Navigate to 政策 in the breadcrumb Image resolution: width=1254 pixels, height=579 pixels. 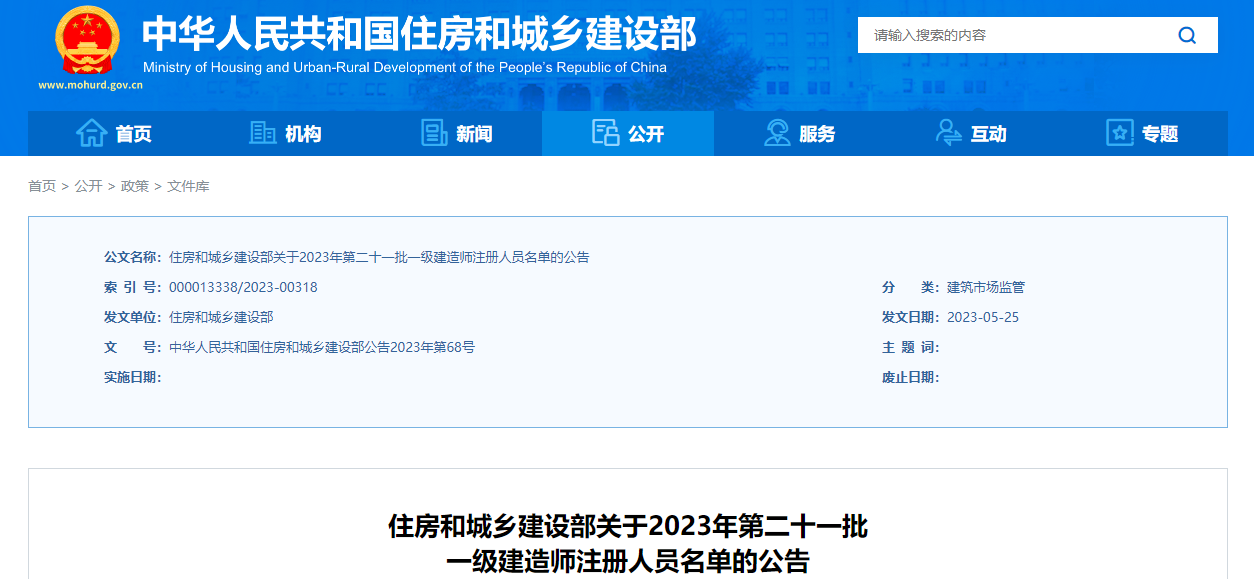(x=135, y=186)
